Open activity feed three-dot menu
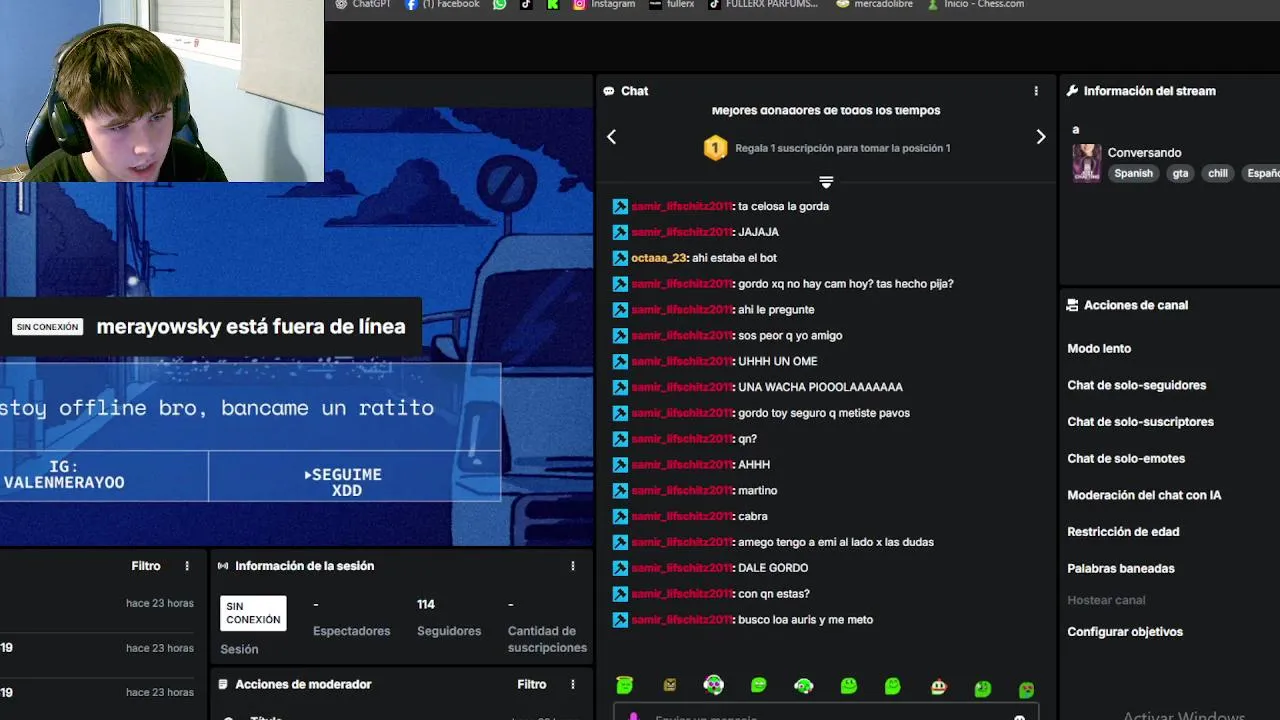1280x720 pixels. tap(187, 566)
